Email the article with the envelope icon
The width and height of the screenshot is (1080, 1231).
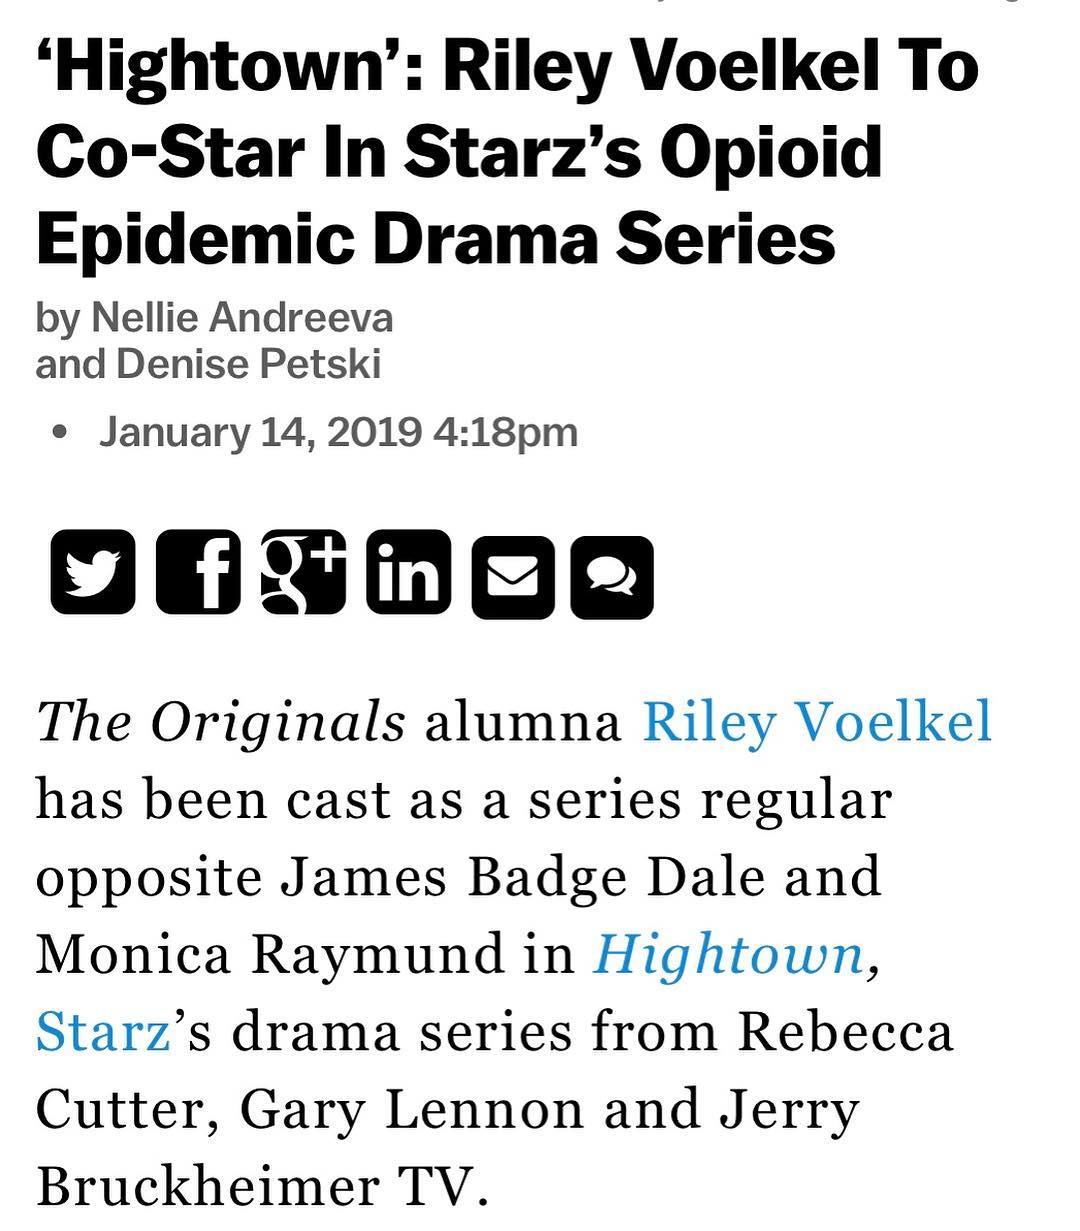(513, 577)
